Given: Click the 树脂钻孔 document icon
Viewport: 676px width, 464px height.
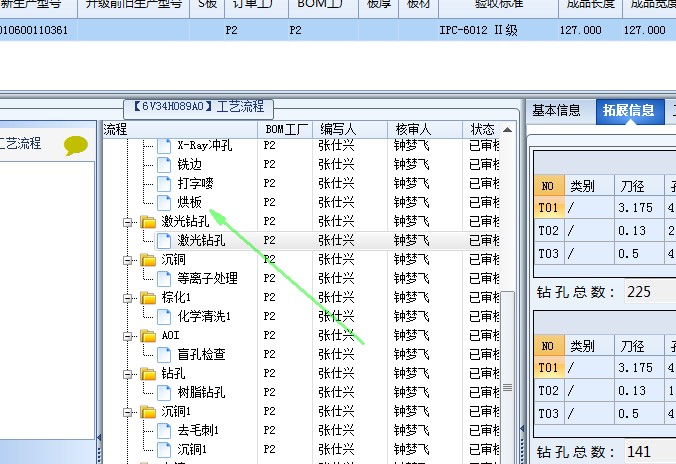Looking at the screenshot, I should (x=164, y=392).
